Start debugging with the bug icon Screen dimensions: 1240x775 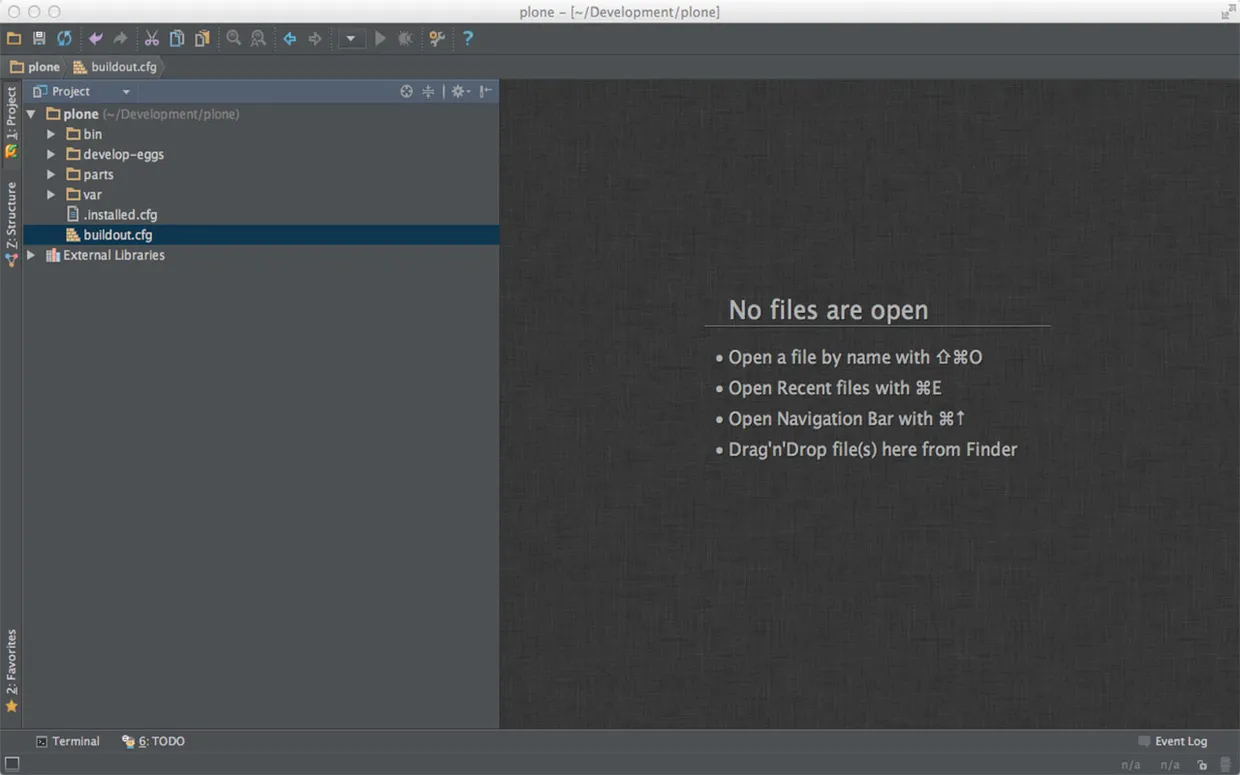pos(404,38)
